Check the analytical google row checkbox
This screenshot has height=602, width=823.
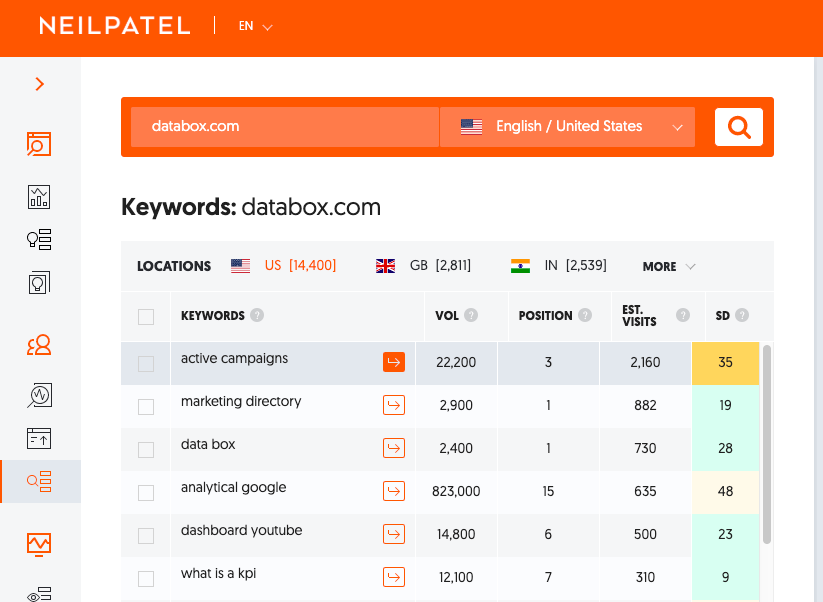pos(146,493)
